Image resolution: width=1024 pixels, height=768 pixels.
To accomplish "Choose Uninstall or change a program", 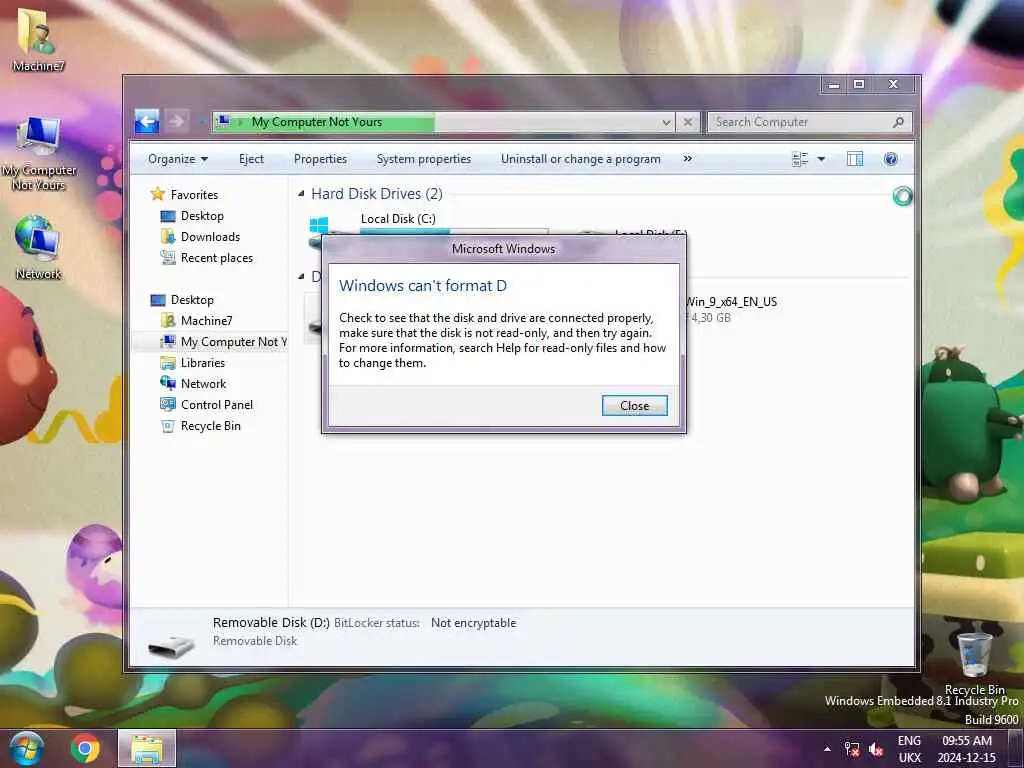I will coord(581,159).
